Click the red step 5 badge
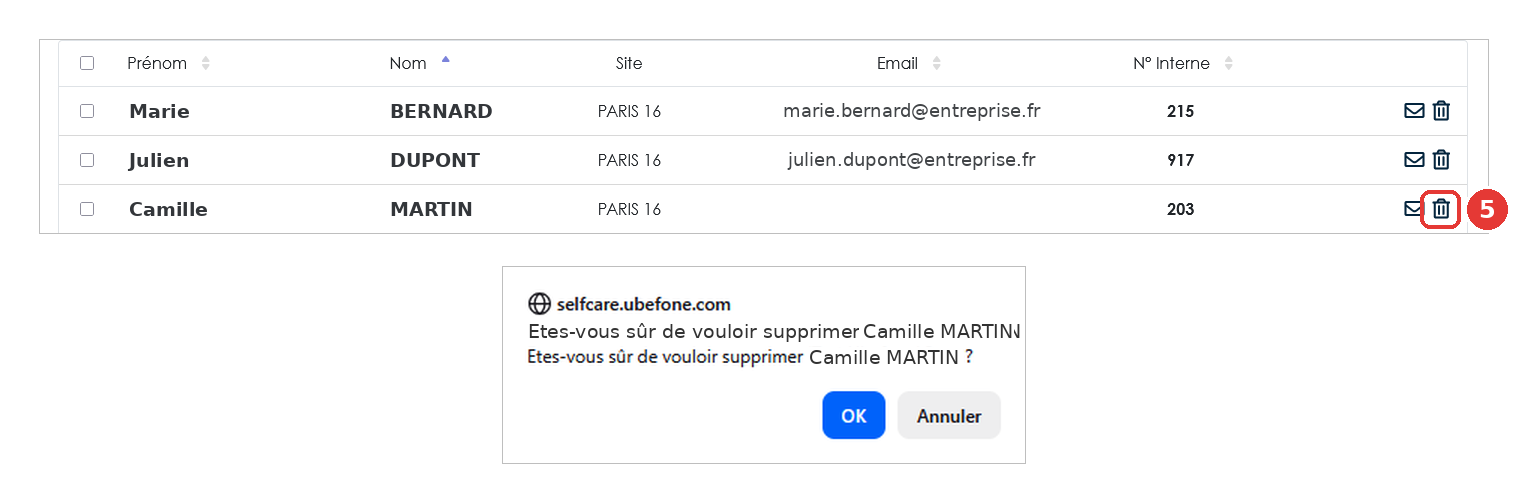This screenshot has width=1528, height=503. [1487, 209]
